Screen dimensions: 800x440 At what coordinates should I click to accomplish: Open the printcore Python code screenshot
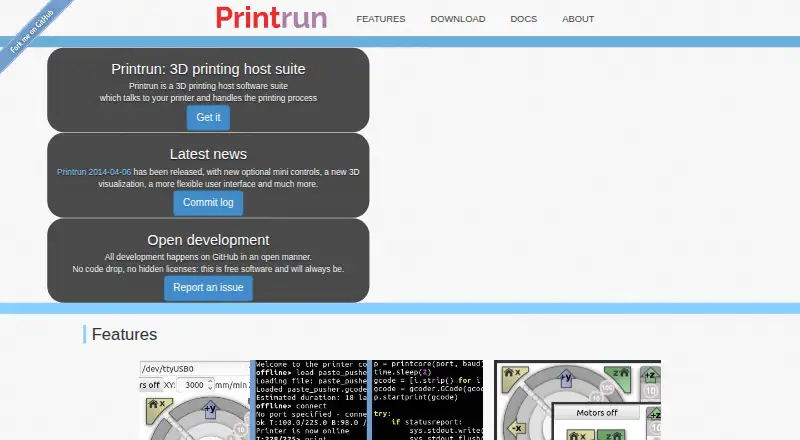(x=428, y=400)
